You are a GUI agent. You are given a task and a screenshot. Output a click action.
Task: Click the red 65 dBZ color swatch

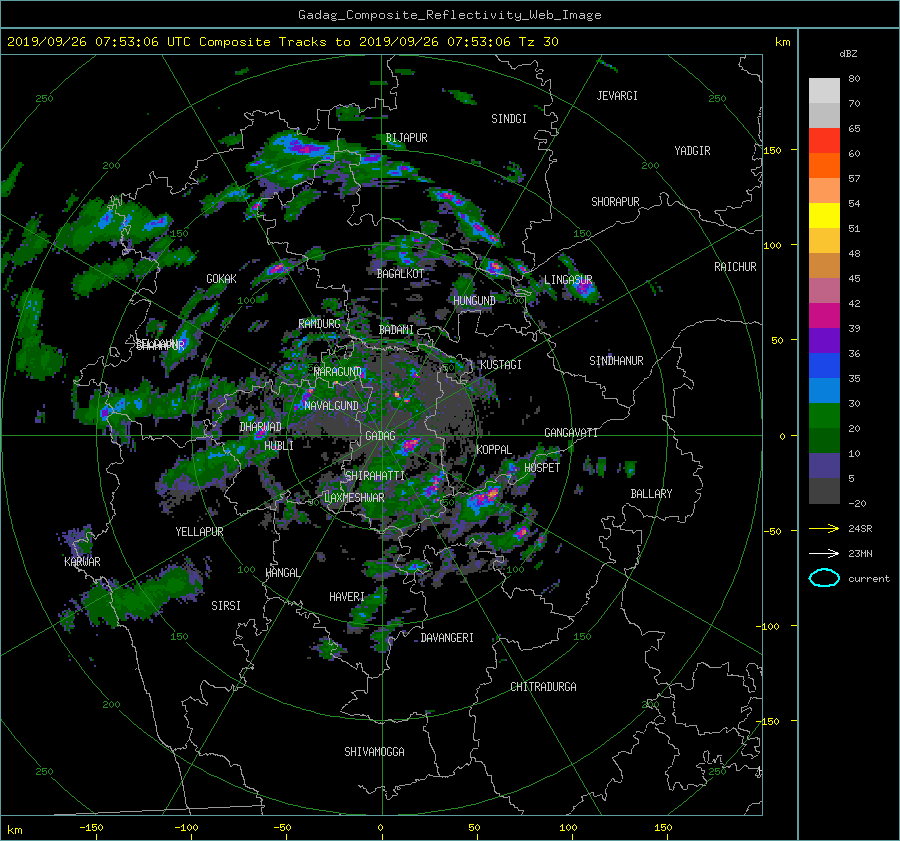(x=824, y=140)
